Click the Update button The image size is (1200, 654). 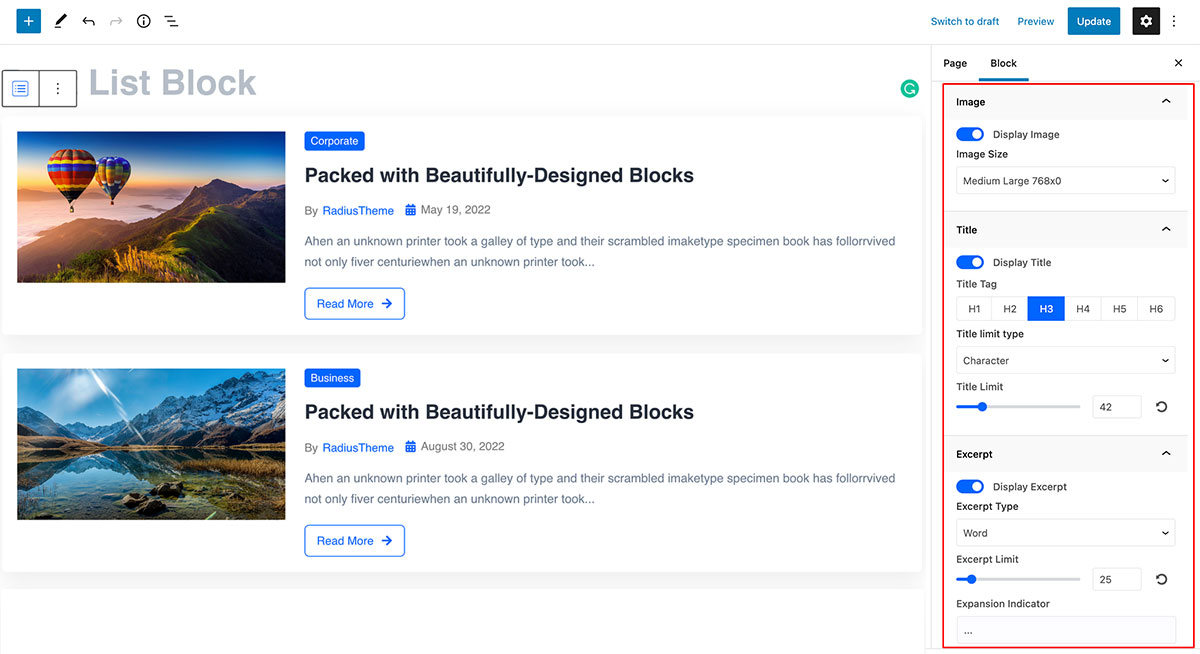(x=1093, y=21)
